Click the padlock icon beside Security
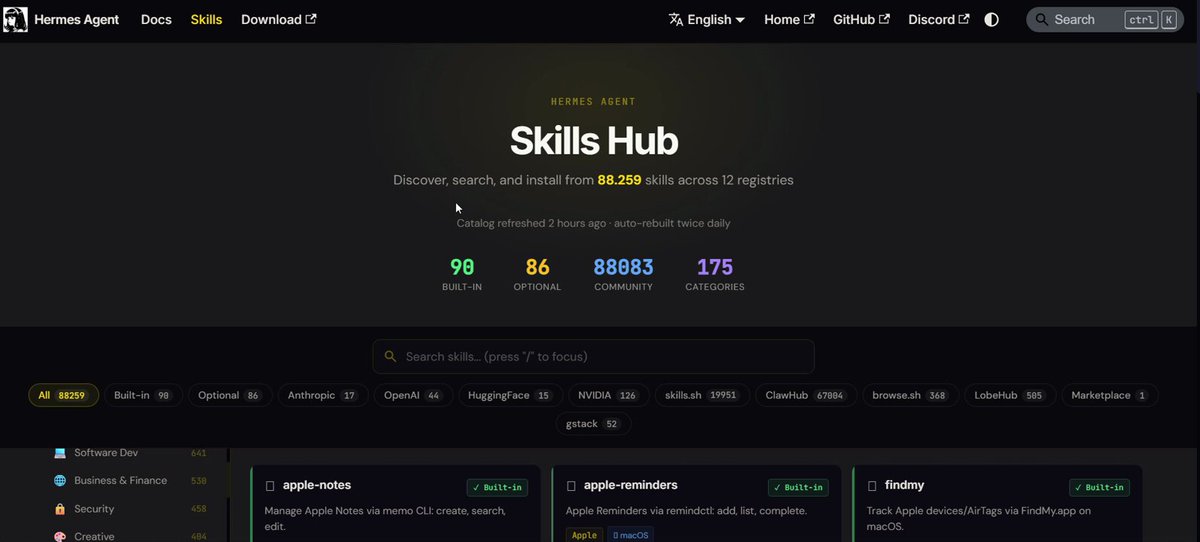 coord(60,509)
